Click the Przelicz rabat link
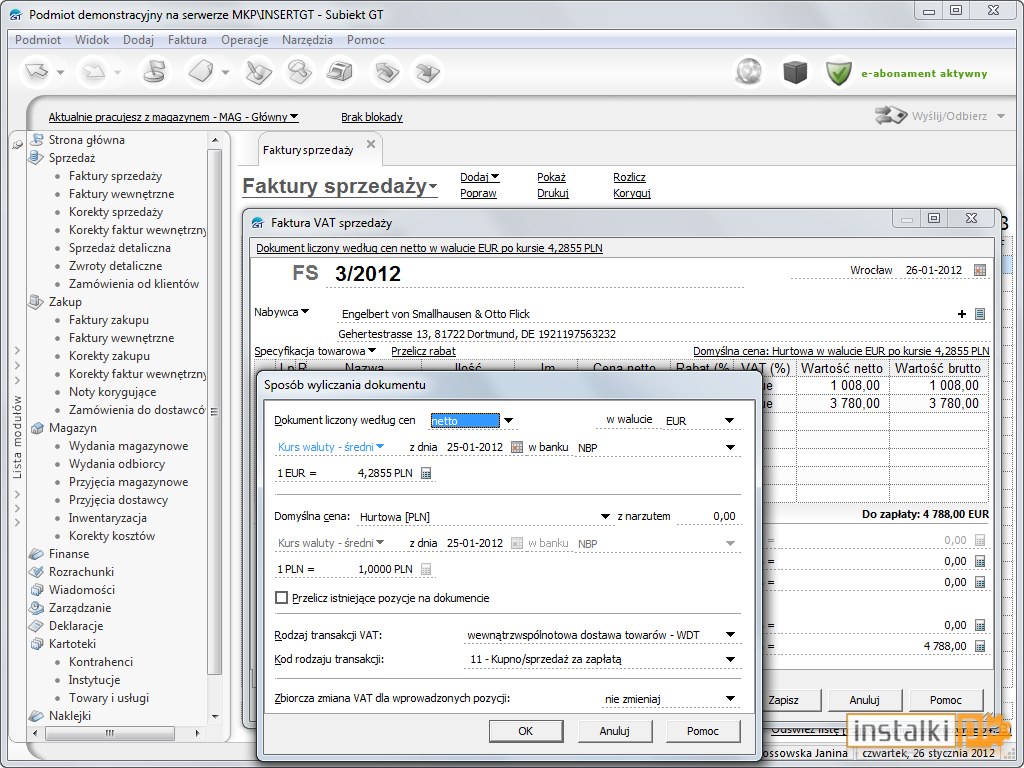The height and width of the screenshot is (768, 1024). 423,351
